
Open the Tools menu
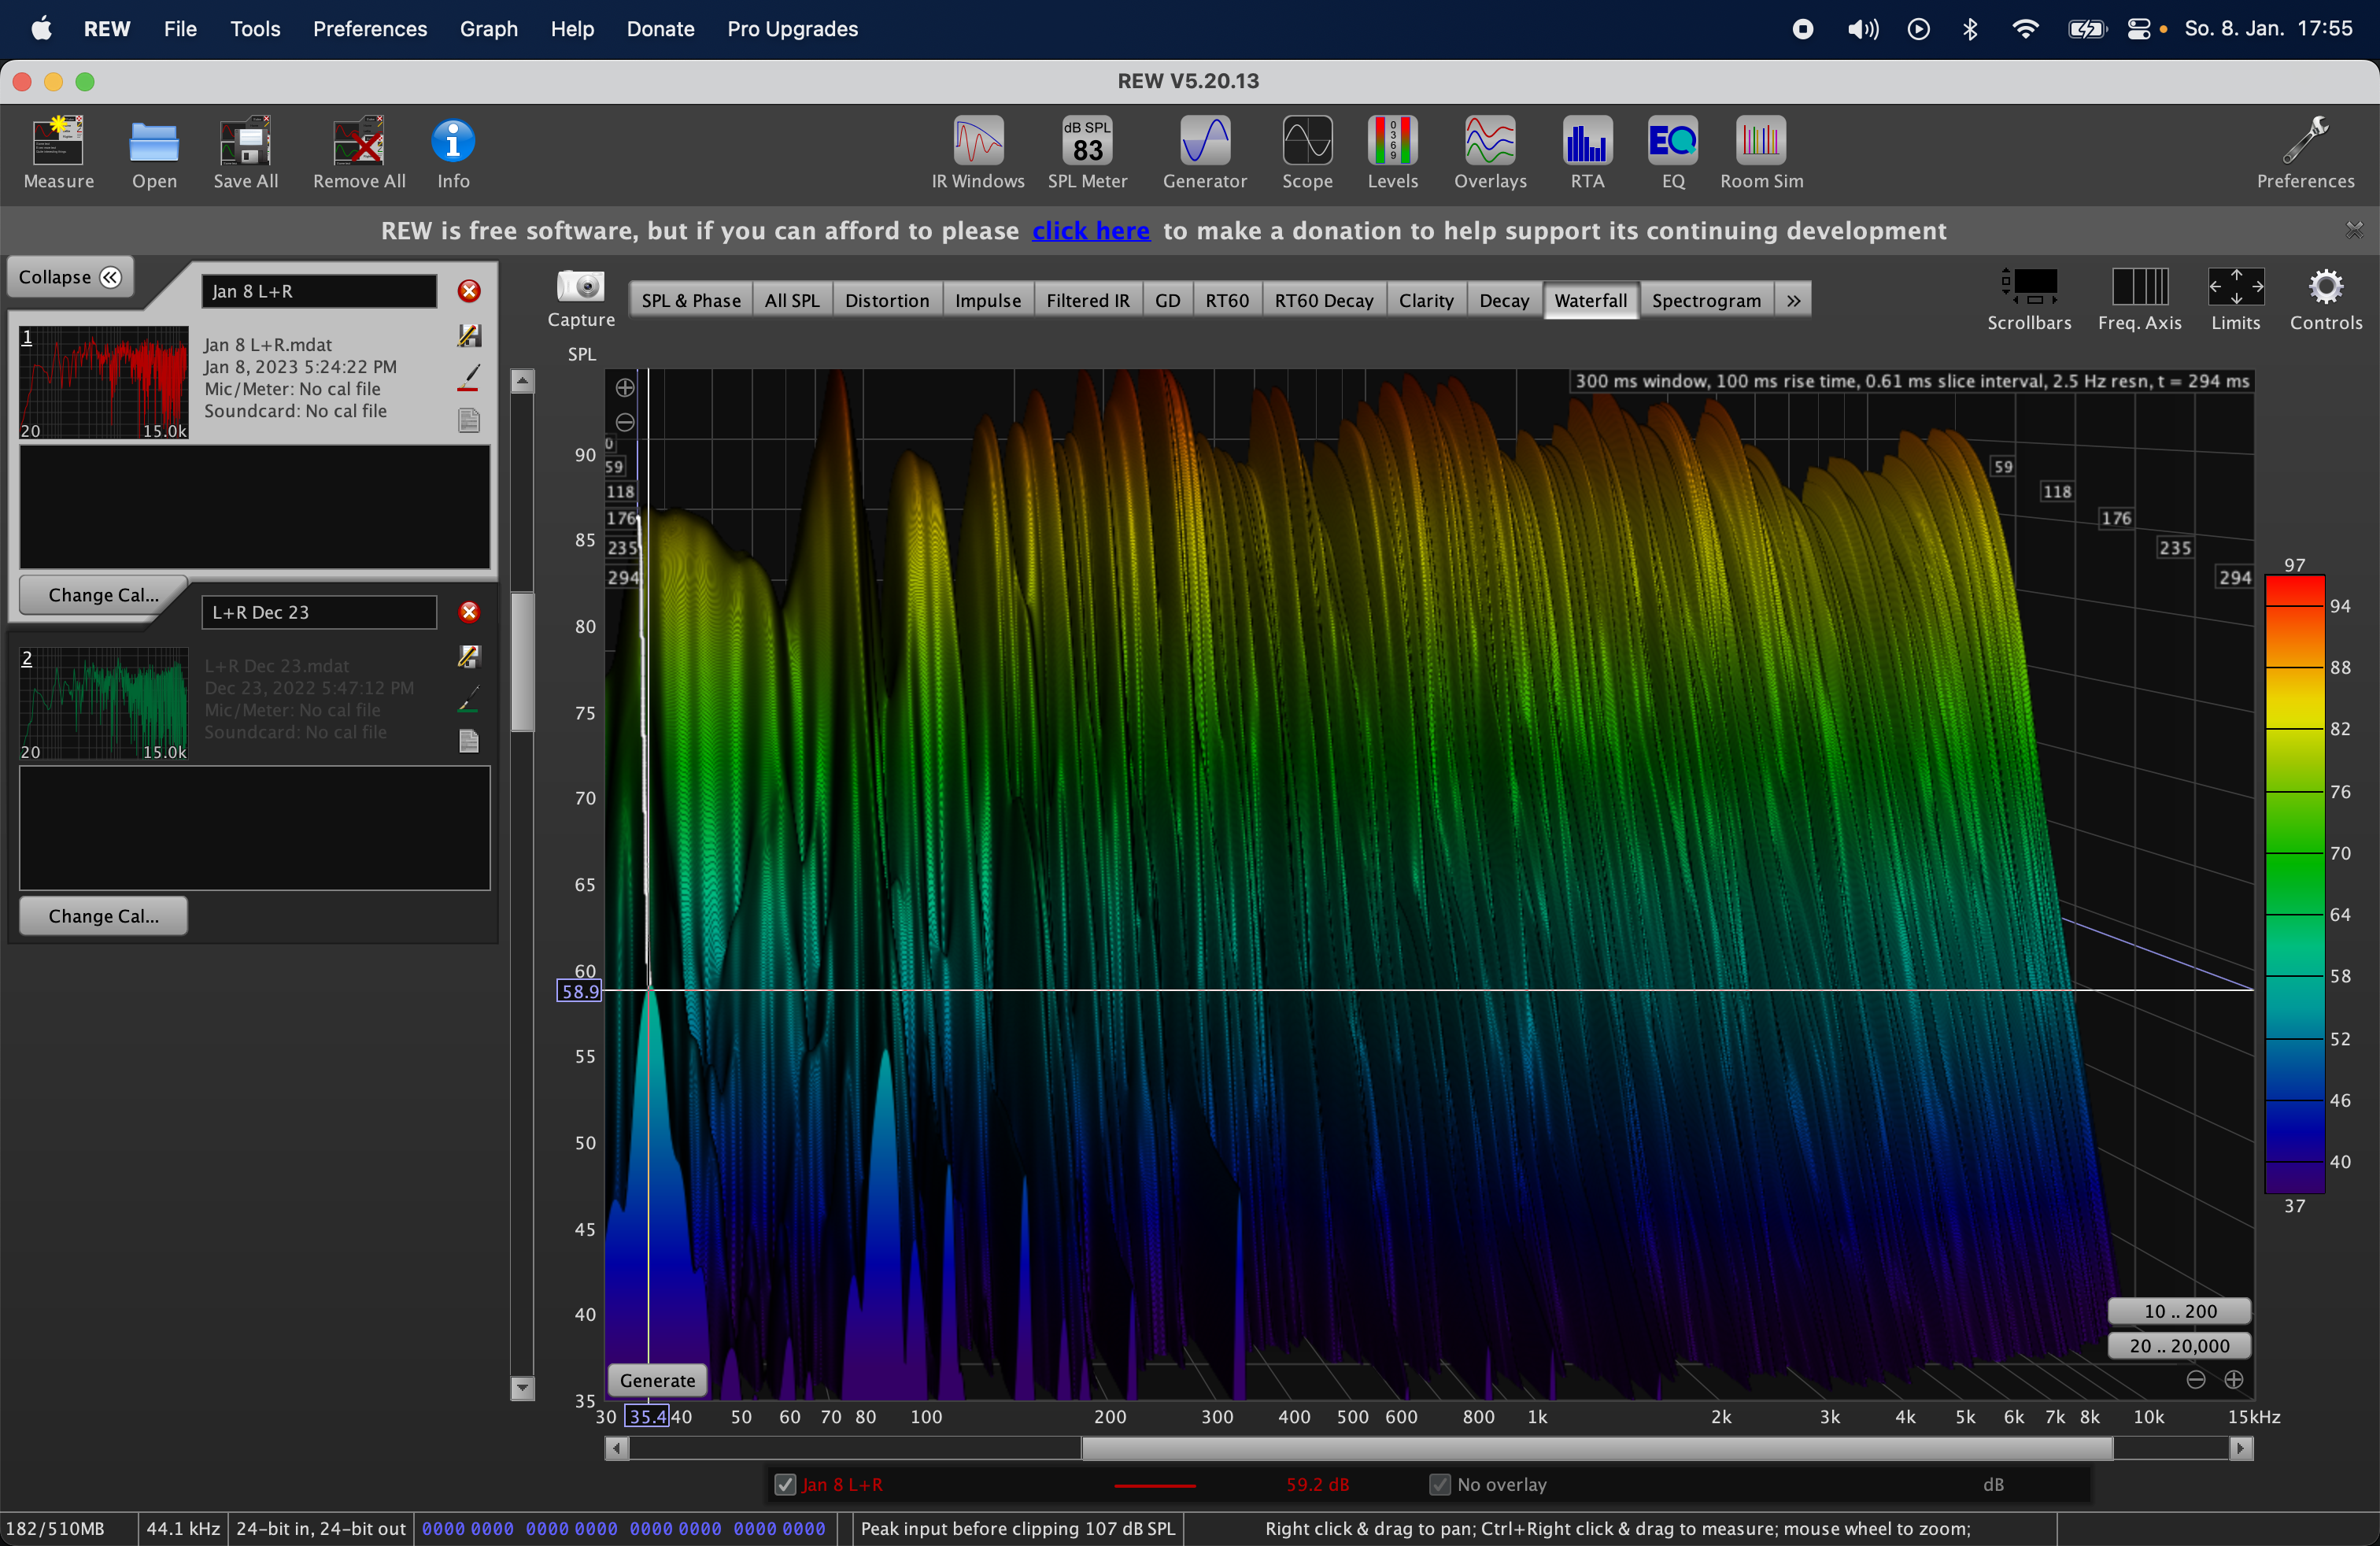click(255, 29)
